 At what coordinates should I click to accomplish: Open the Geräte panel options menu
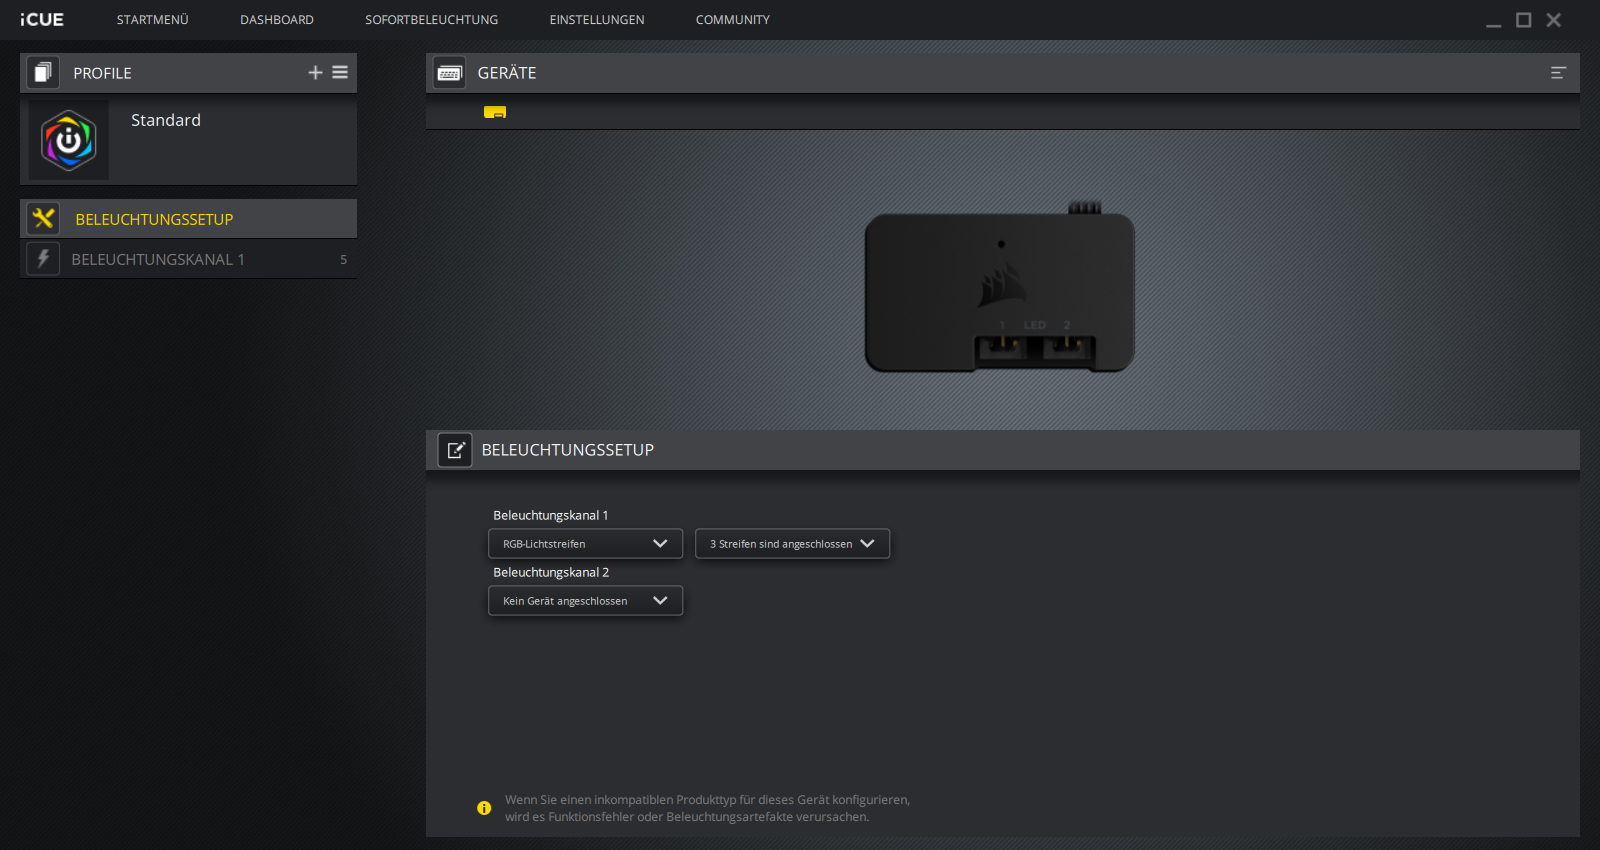1558,73
